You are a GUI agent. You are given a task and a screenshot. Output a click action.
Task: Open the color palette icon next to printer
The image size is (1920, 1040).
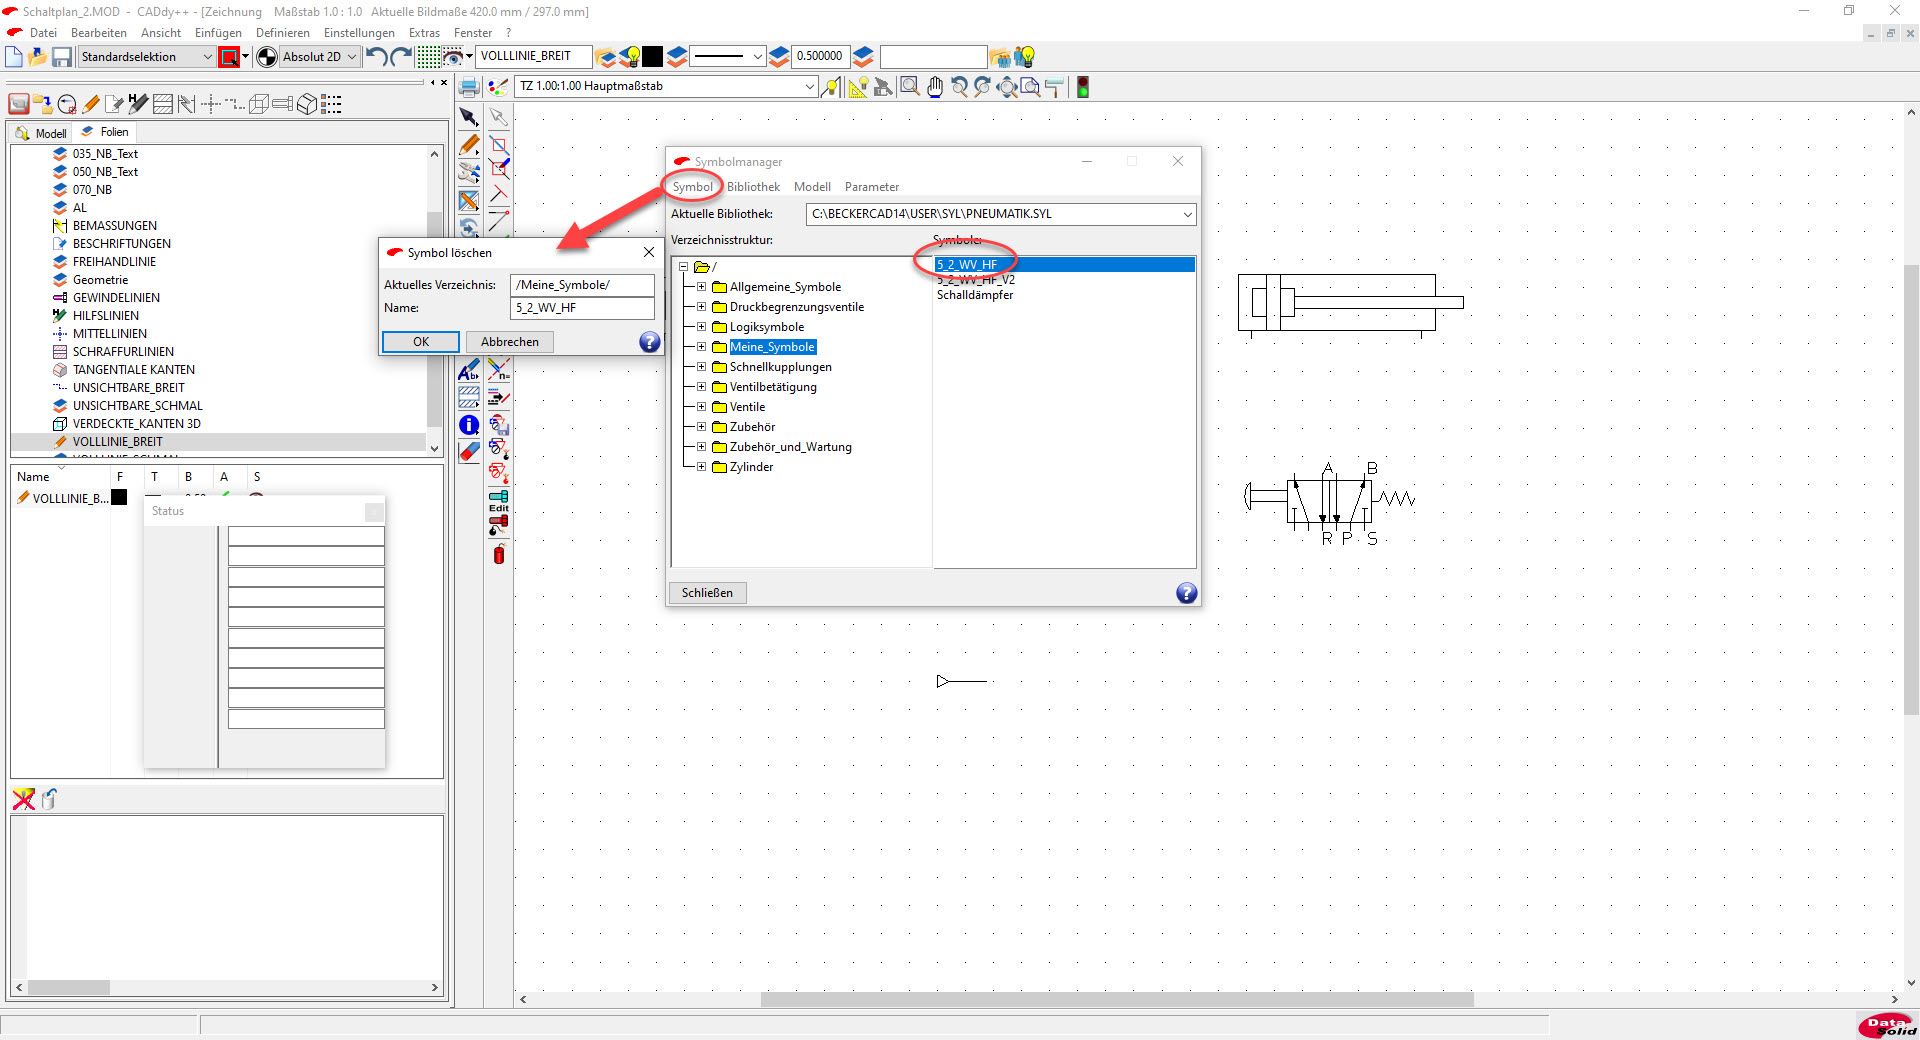click(x=497, y=88)
